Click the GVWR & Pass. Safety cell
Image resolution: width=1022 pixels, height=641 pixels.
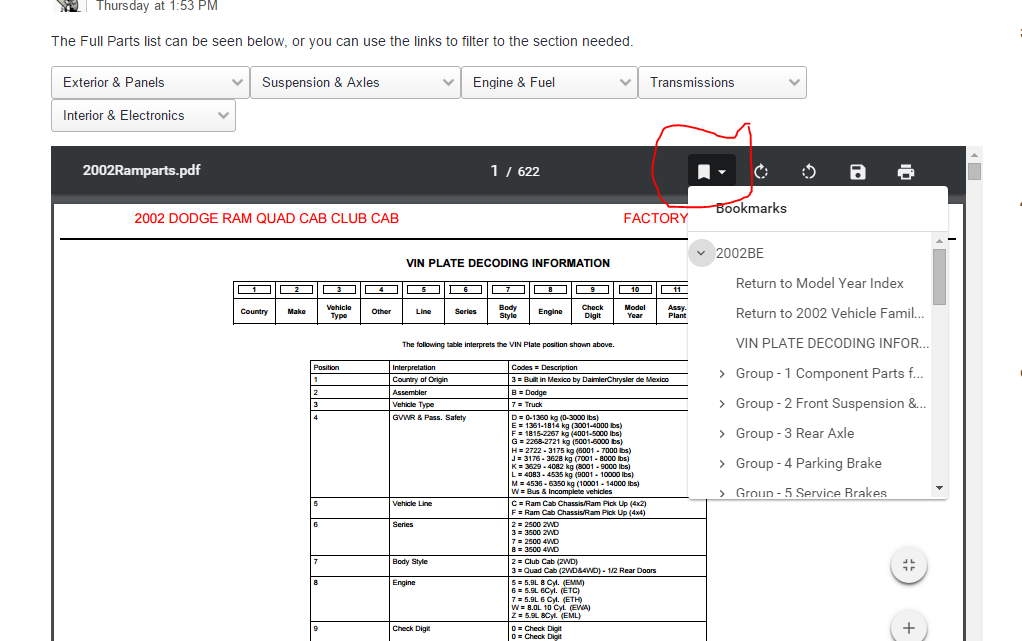(x=448, y=454)
